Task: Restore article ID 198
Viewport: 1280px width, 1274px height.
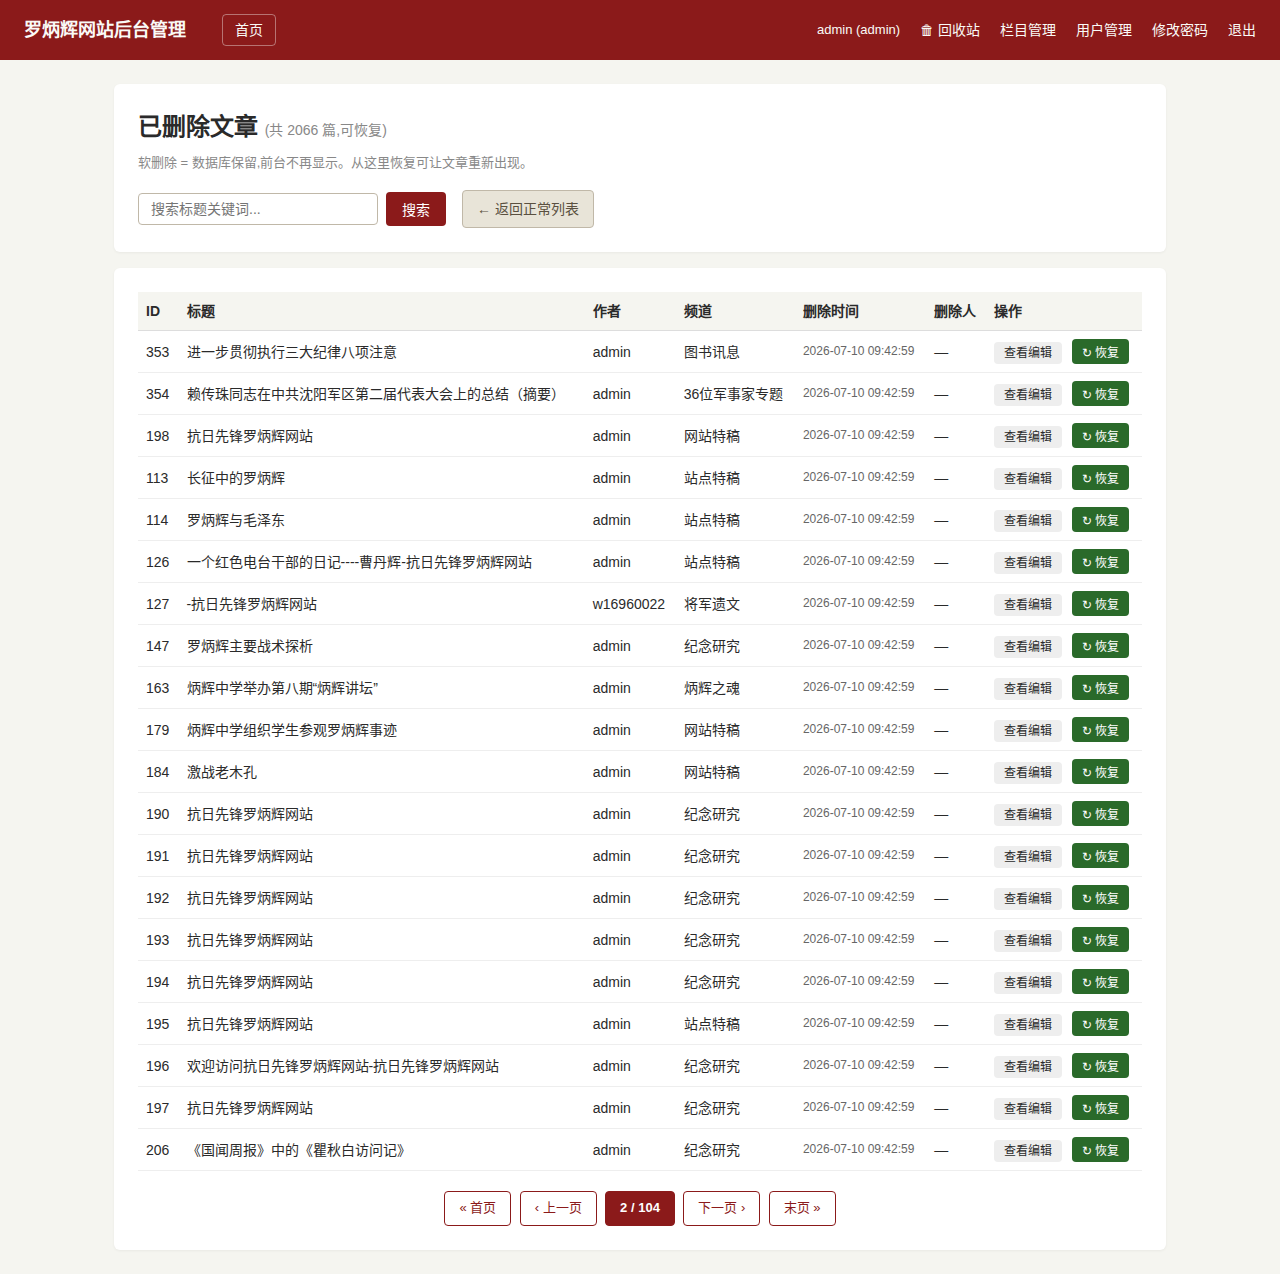Action: pos(1100,436)
